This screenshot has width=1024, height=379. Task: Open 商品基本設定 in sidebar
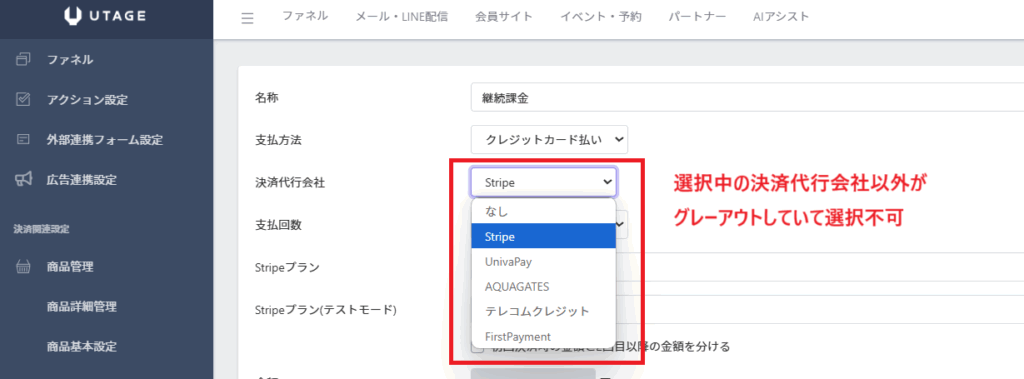(x=82, y=346)
